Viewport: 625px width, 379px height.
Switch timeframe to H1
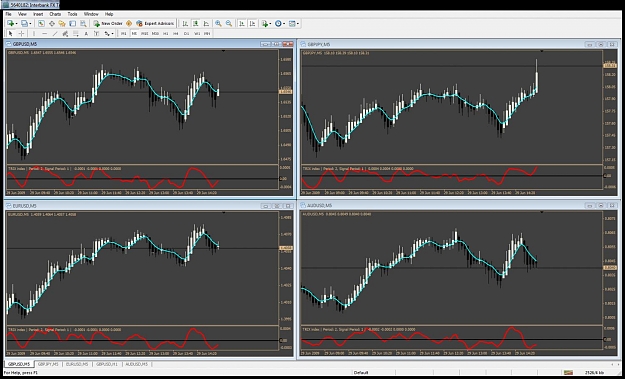coord(165,33)
